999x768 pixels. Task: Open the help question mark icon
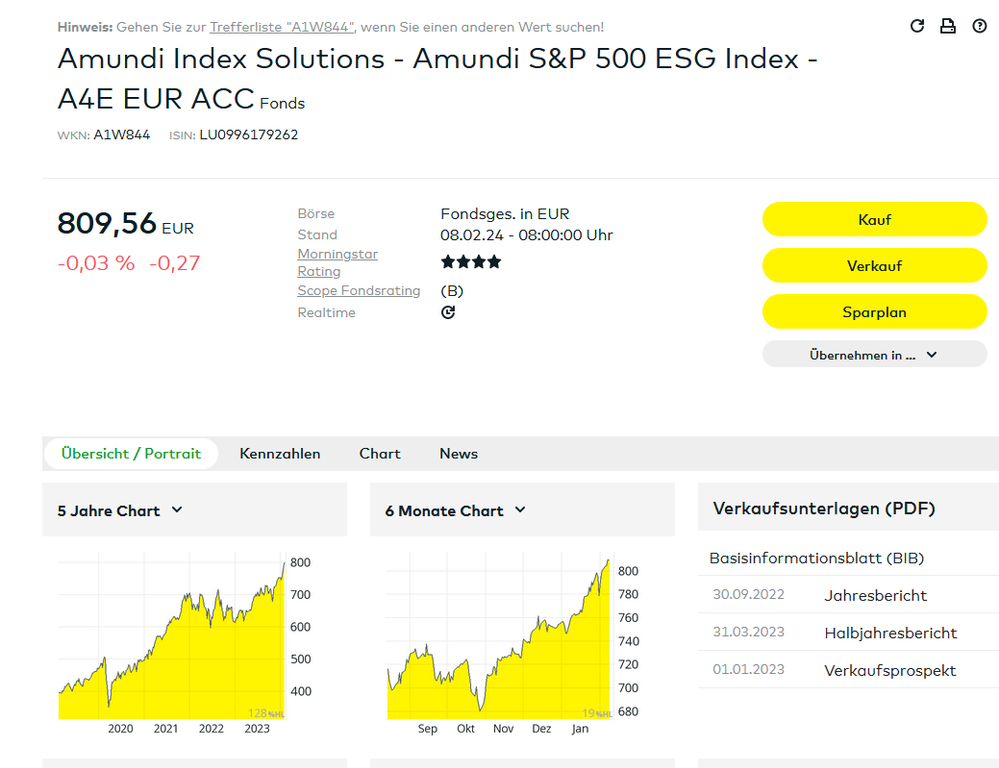pyautogui.click(x=979, y=26)
